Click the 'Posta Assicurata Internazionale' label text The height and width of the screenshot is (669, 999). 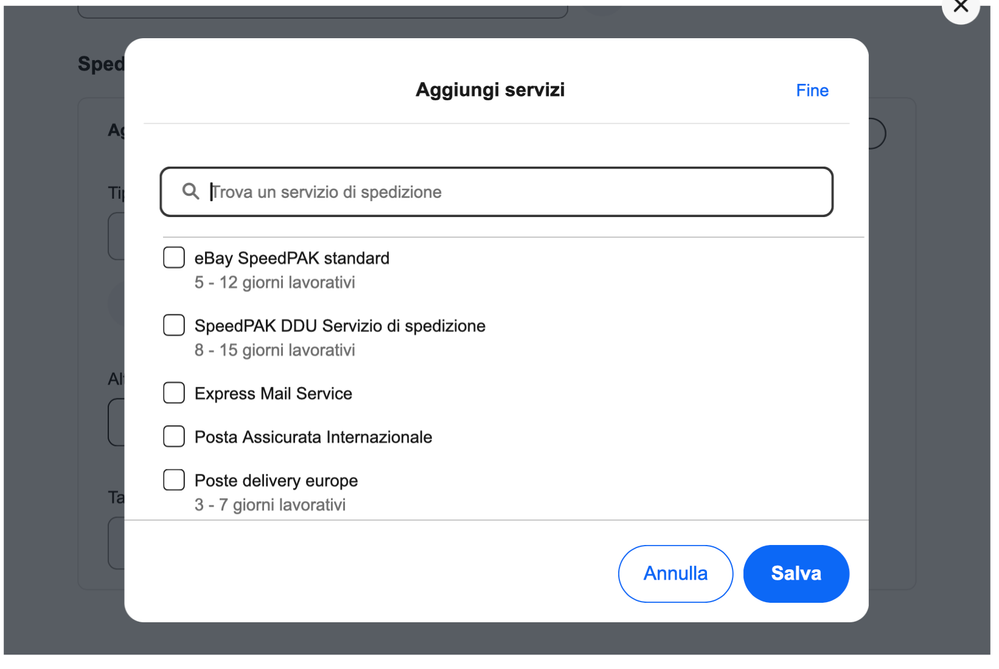pos(313,437)
